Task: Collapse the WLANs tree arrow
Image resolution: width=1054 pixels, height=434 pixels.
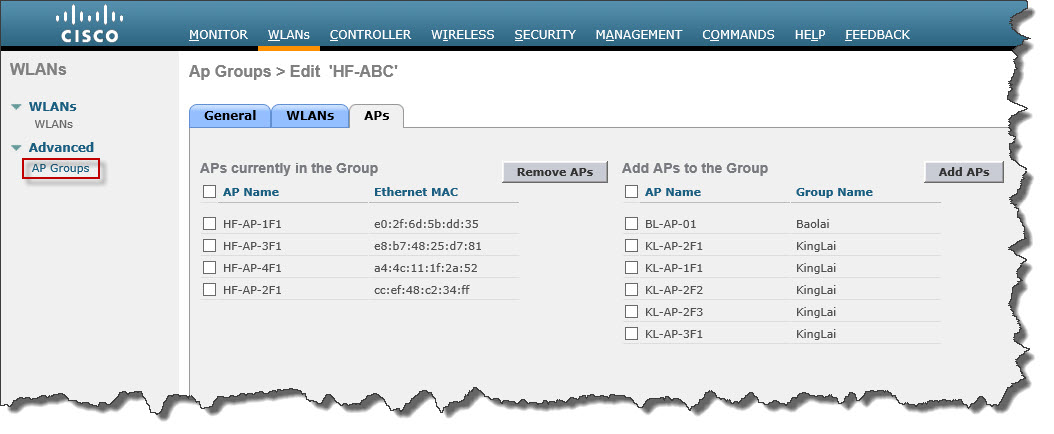Action: tap(16, 107)
